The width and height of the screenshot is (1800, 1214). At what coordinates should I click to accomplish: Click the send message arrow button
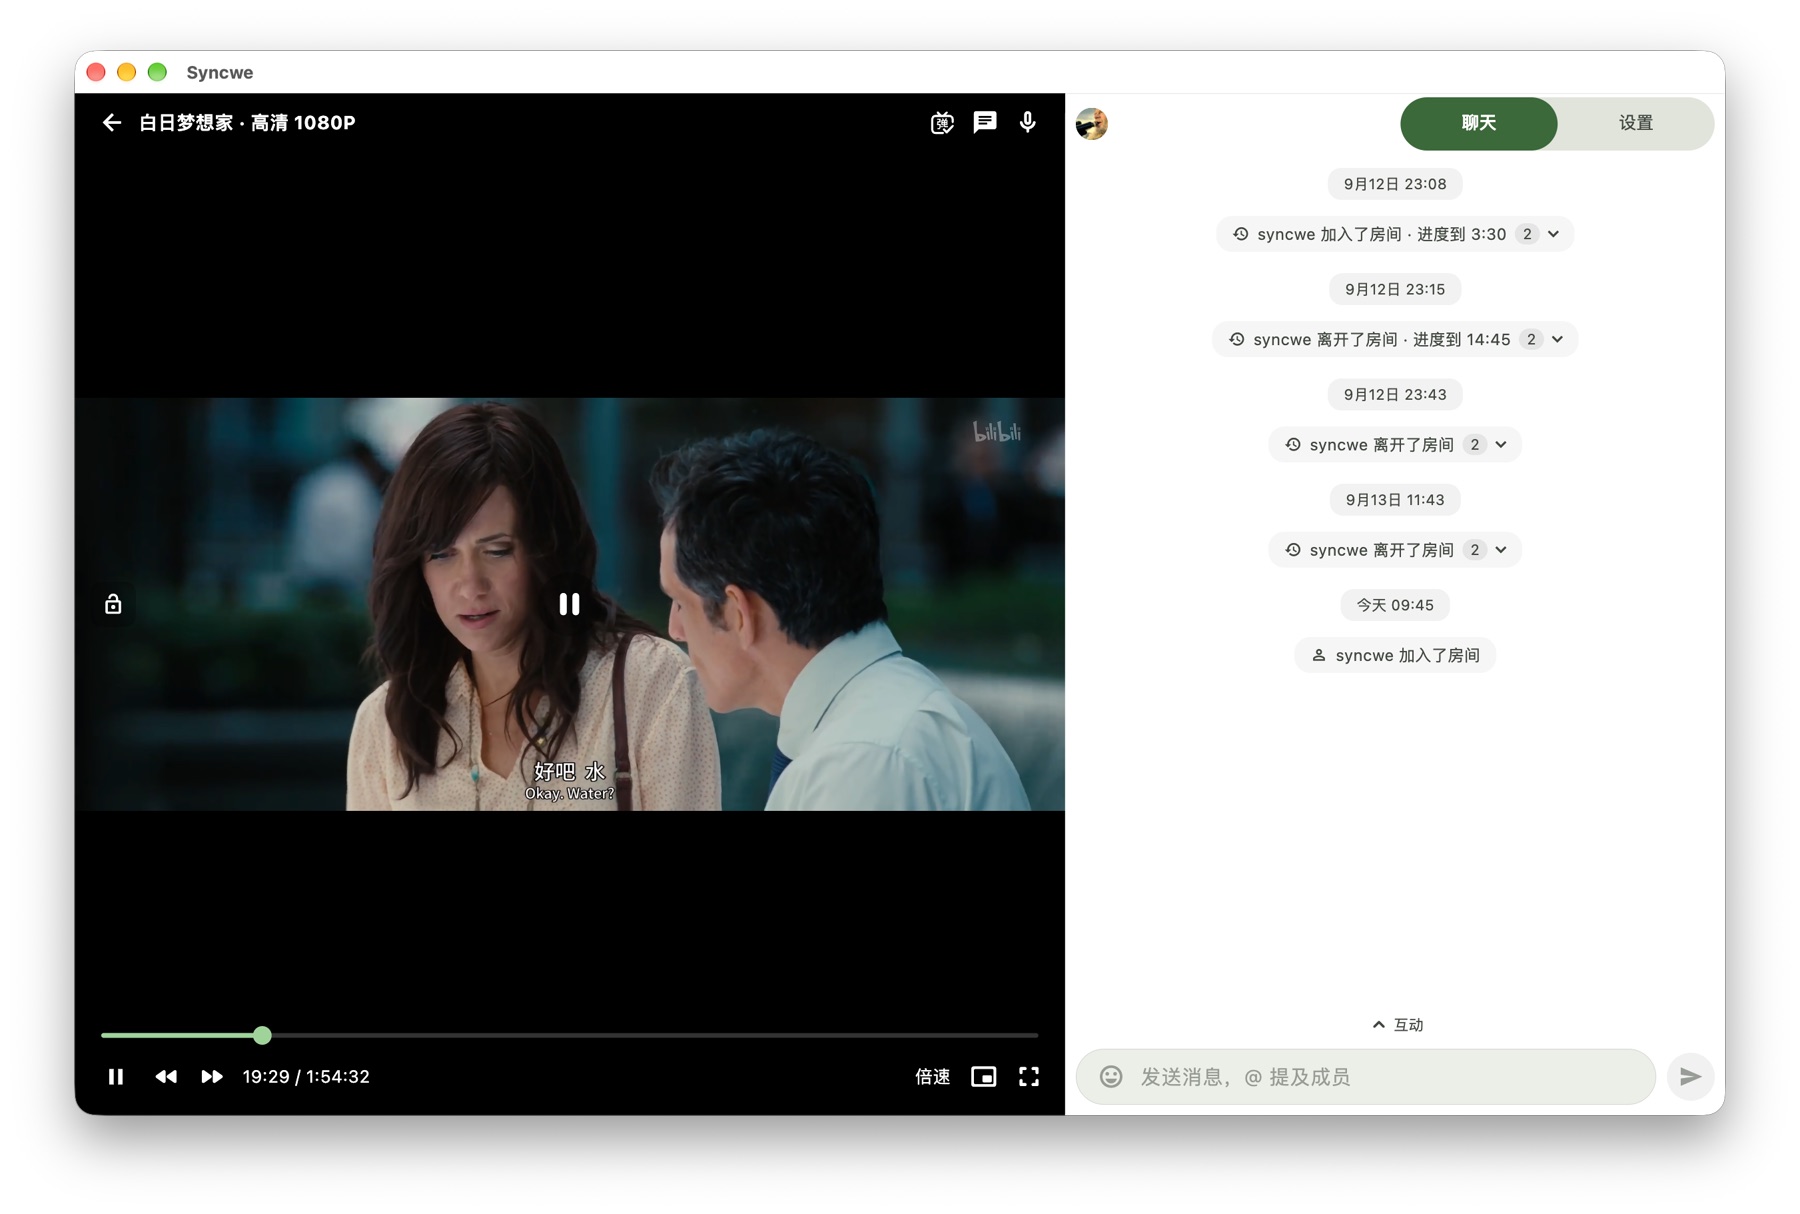[x=1690, y=1076]
